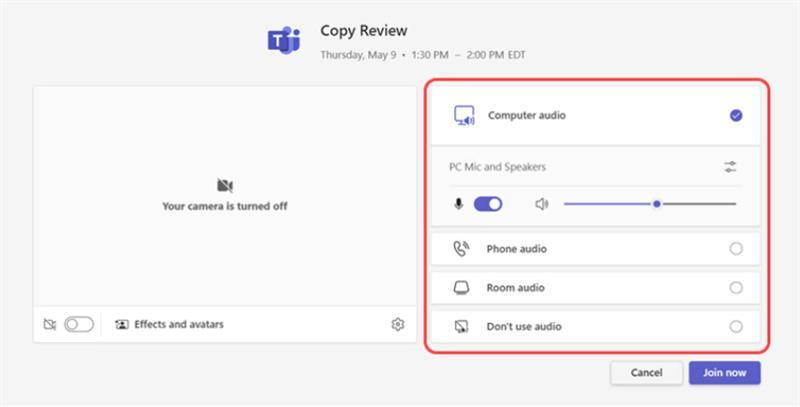Viewport: 800px width, 407px height.
Task: Click the Join now button
Action: 724,373
